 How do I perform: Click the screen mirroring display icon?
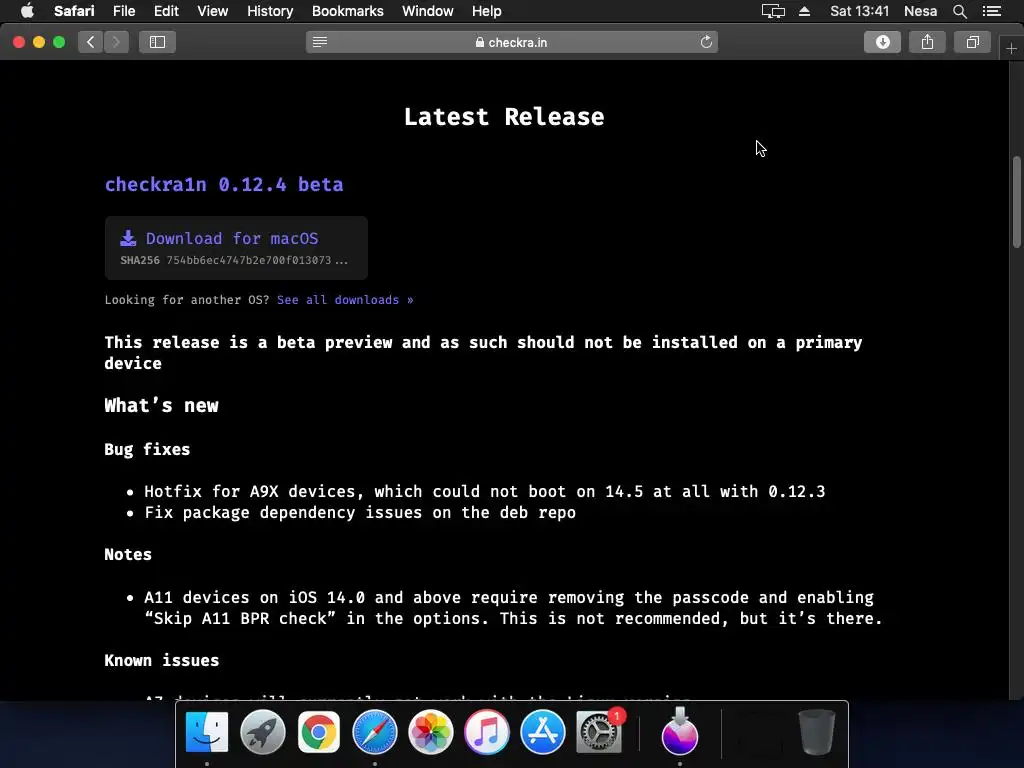[773, 11]
